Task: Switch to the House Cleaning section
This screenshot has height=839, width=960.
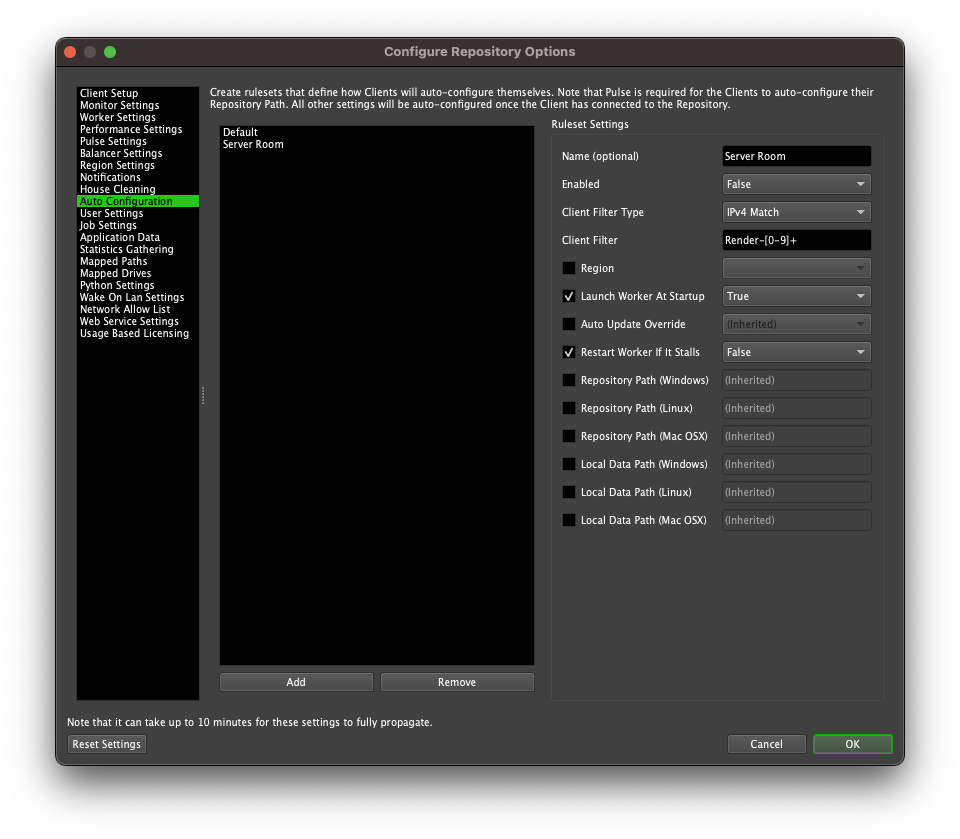Action: tap(117, 189)
